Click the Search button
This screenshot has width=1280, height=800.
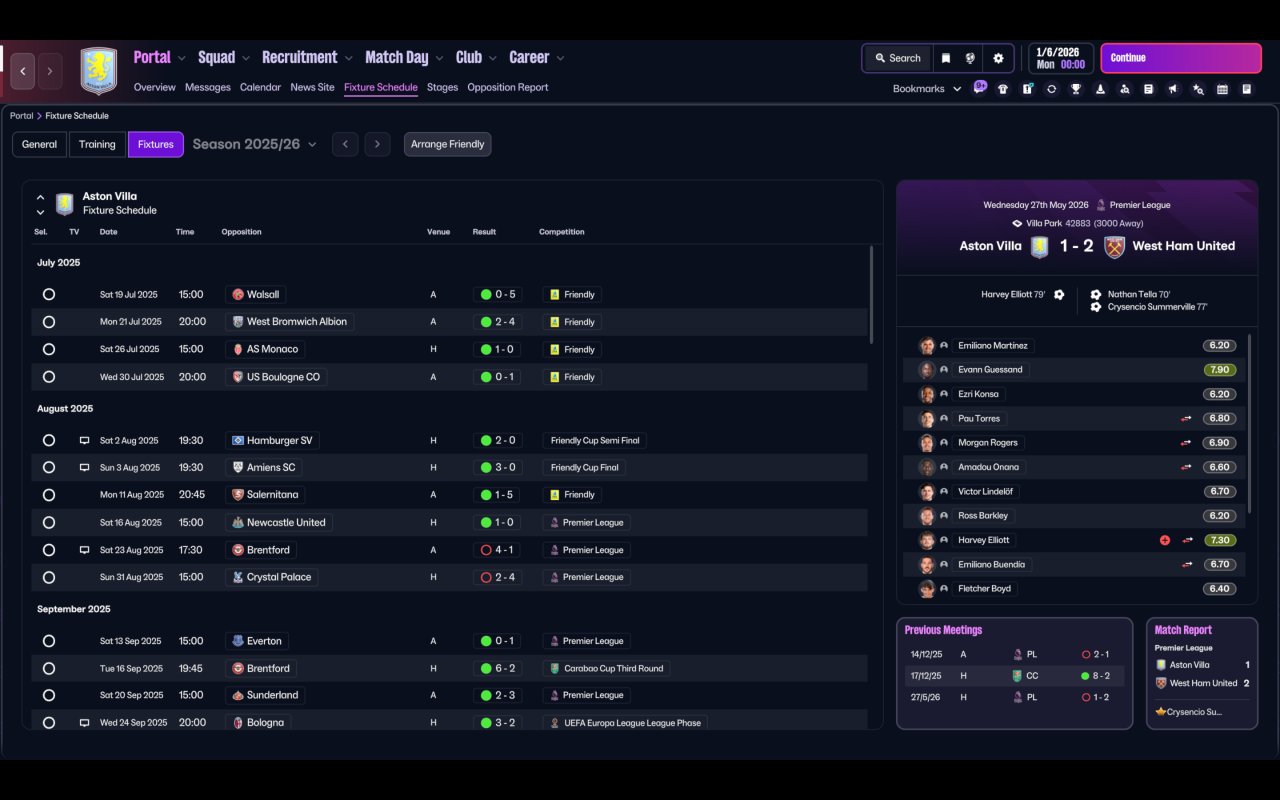pyautogui.click(x=897, y=58)
